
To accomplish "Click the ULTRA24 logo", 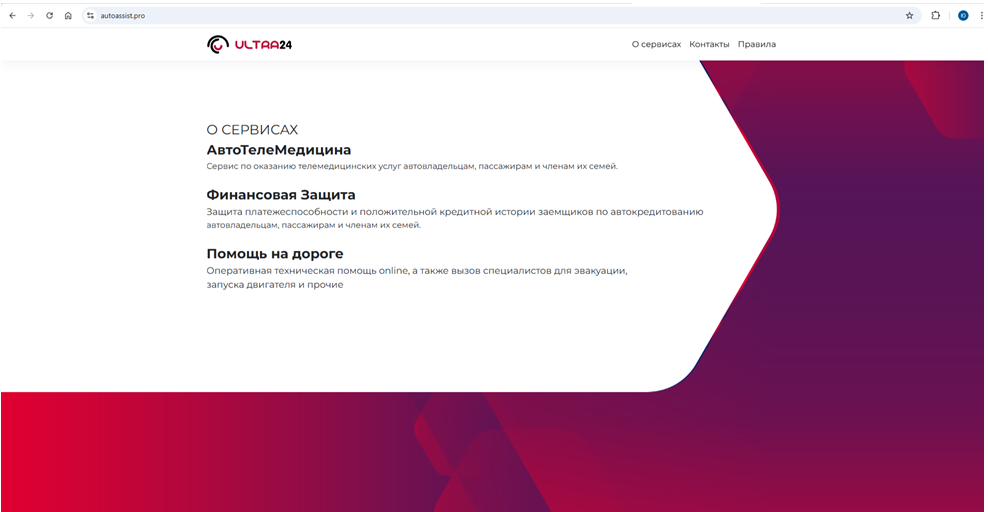I will (250, 44).
